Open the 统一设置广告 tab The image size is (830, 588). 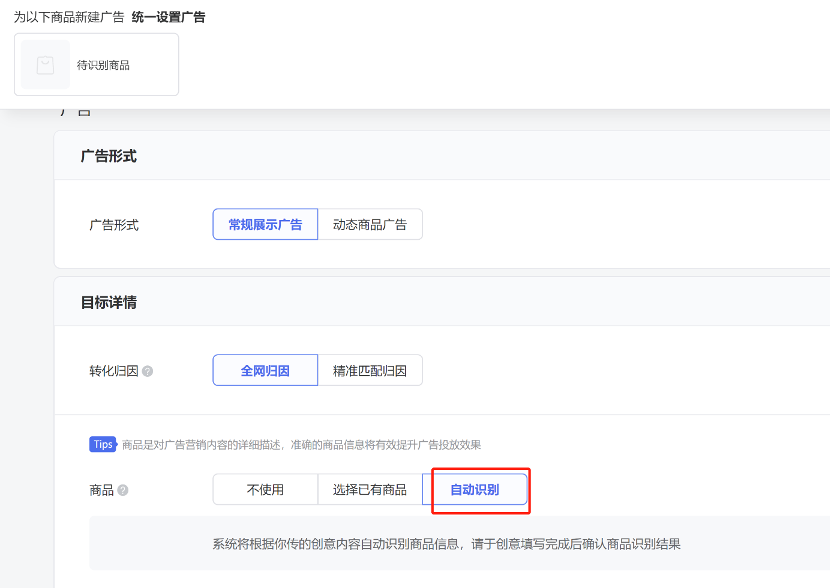pyautogui.click(x=168, y=17)
